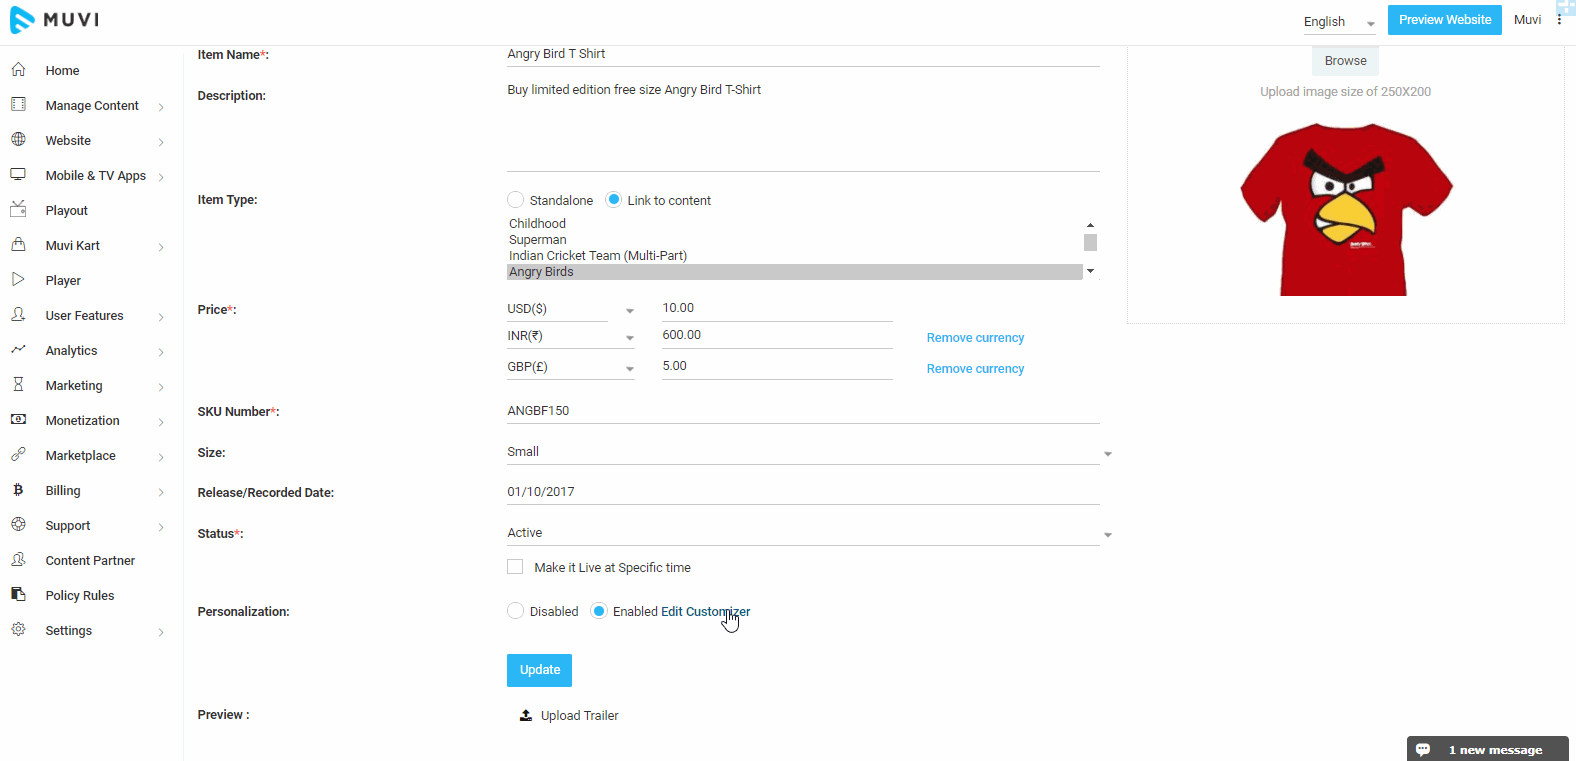The width and height of the screenshot is (1576, 761).
Task: Check Make it Live at Specific time
Action: point(515,567)
